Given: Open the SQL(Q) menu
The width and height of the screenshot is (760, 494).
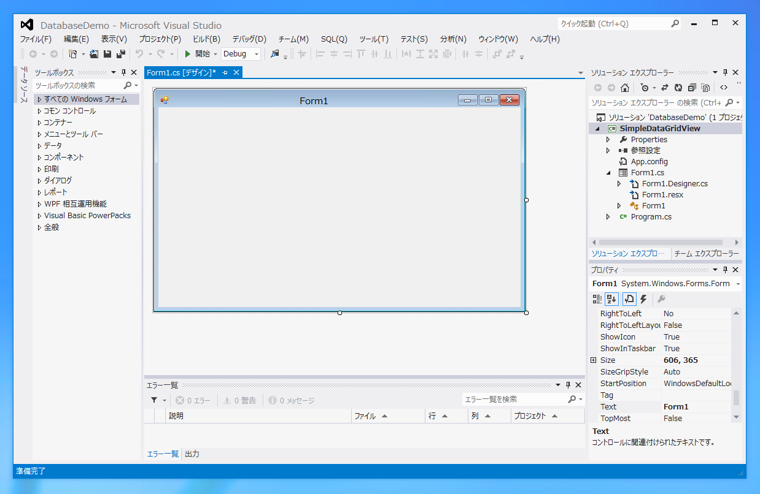Looking at the screenshot, I should (334, 39).
